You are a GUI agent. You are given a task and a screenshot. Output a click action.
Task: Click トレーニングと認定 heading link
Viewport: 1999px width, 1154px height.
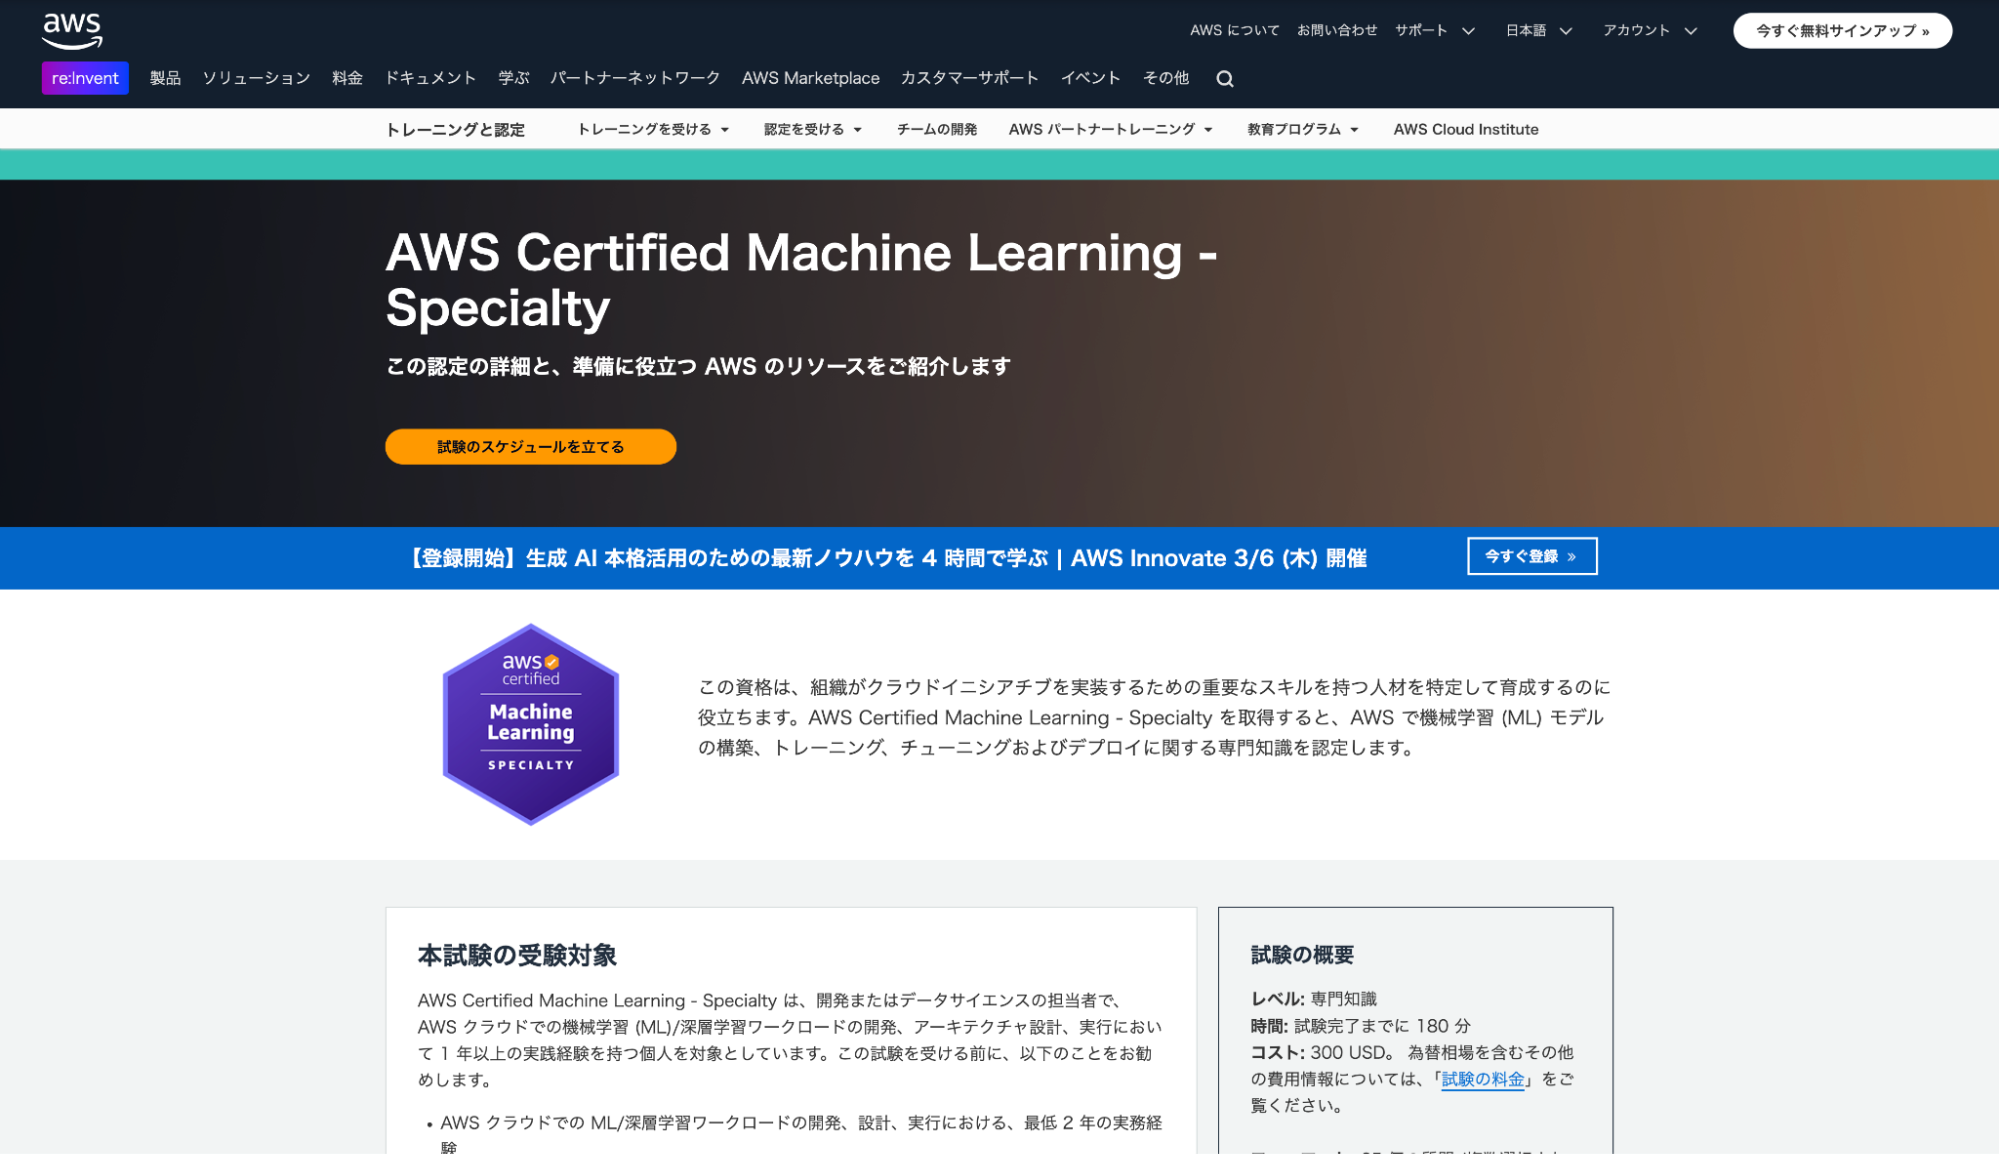coord(455,130)
